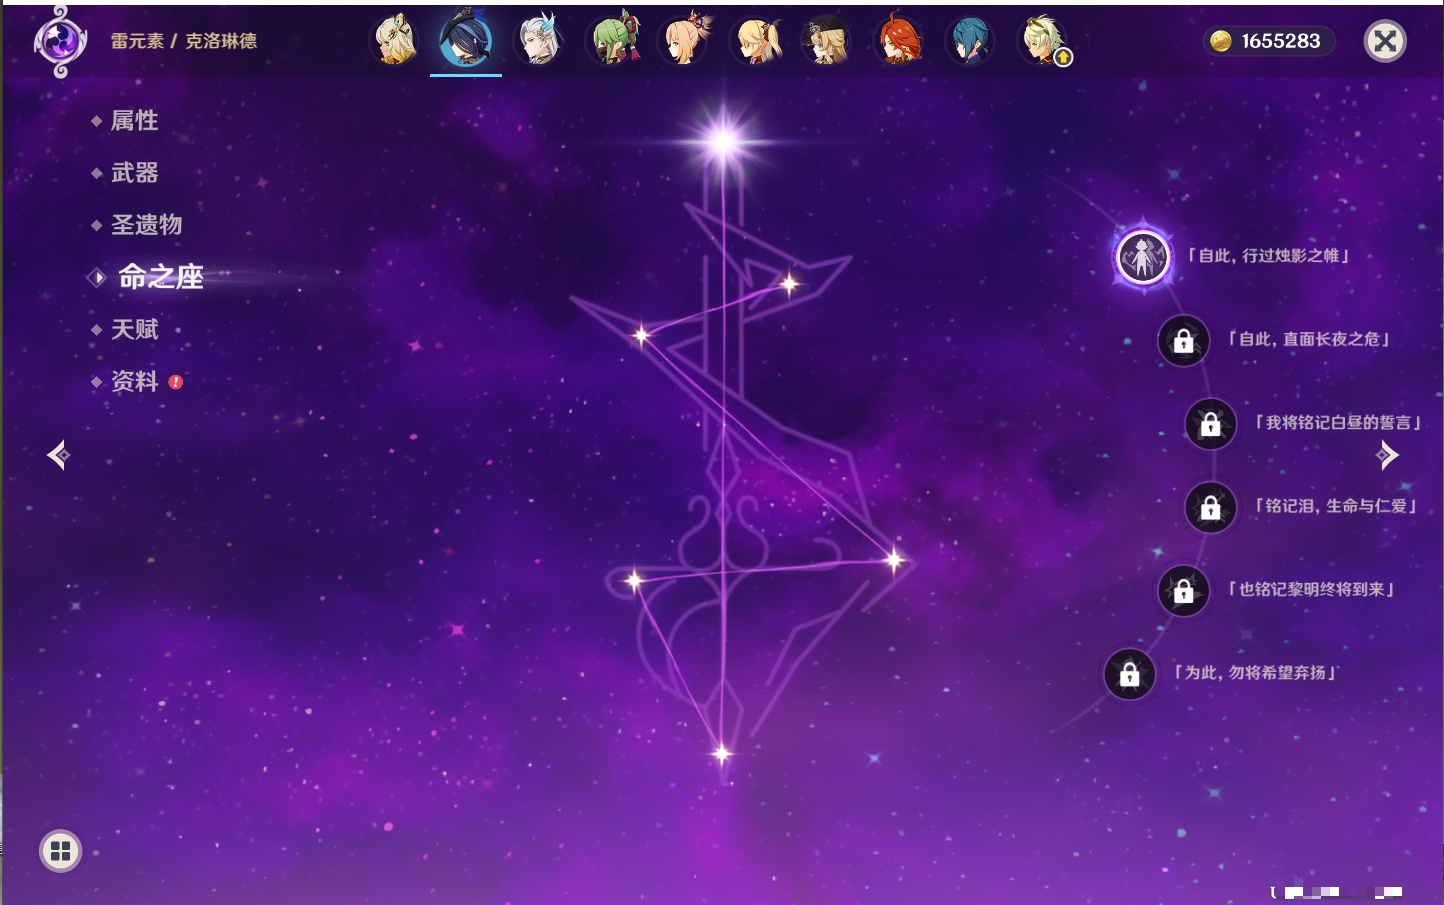The image size is (1444, 905).
Task: Select the blue-haired Xingqiu avatar
Action: 970,41
